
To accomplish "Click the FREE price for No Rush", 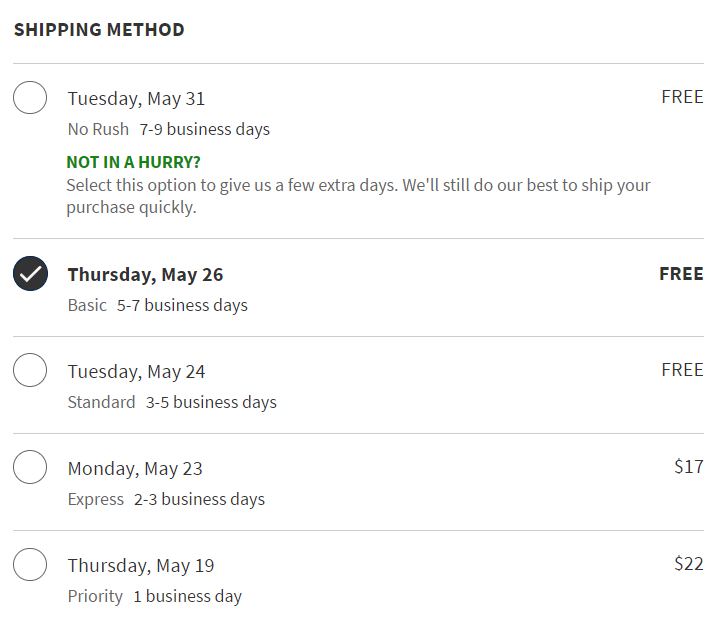I will pyautogui.click(x=682, y=98).
